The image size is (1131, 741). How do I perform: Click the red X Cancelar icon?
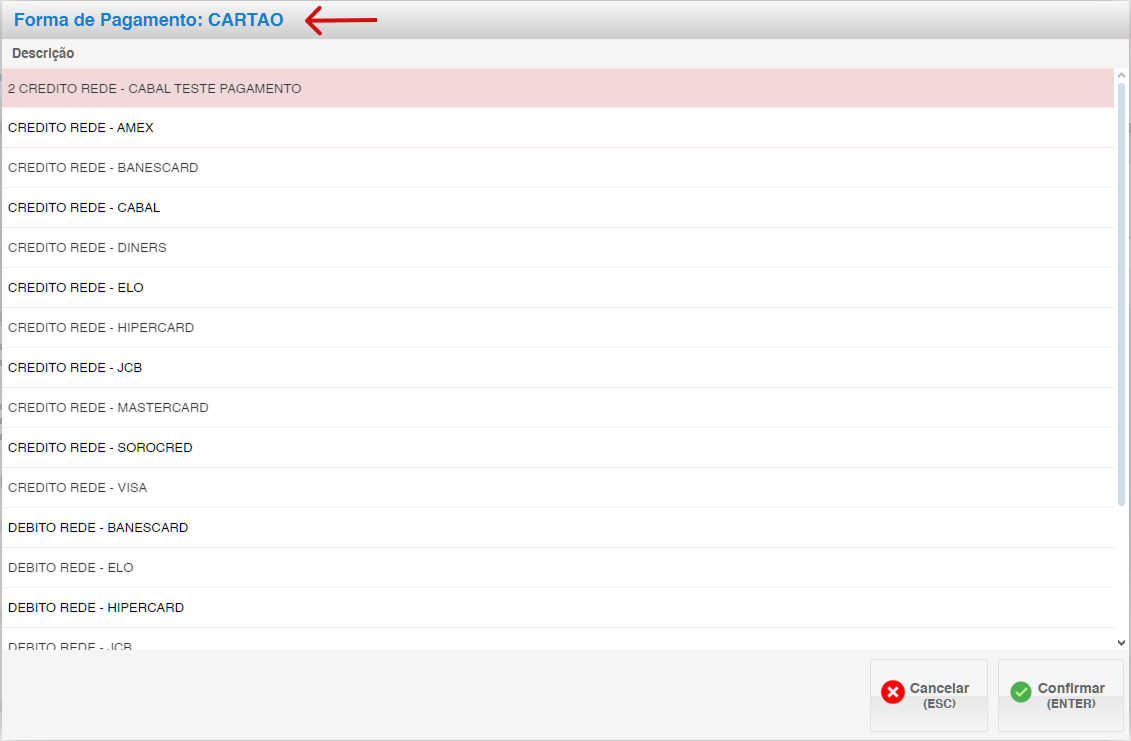(x=892, y=692)
